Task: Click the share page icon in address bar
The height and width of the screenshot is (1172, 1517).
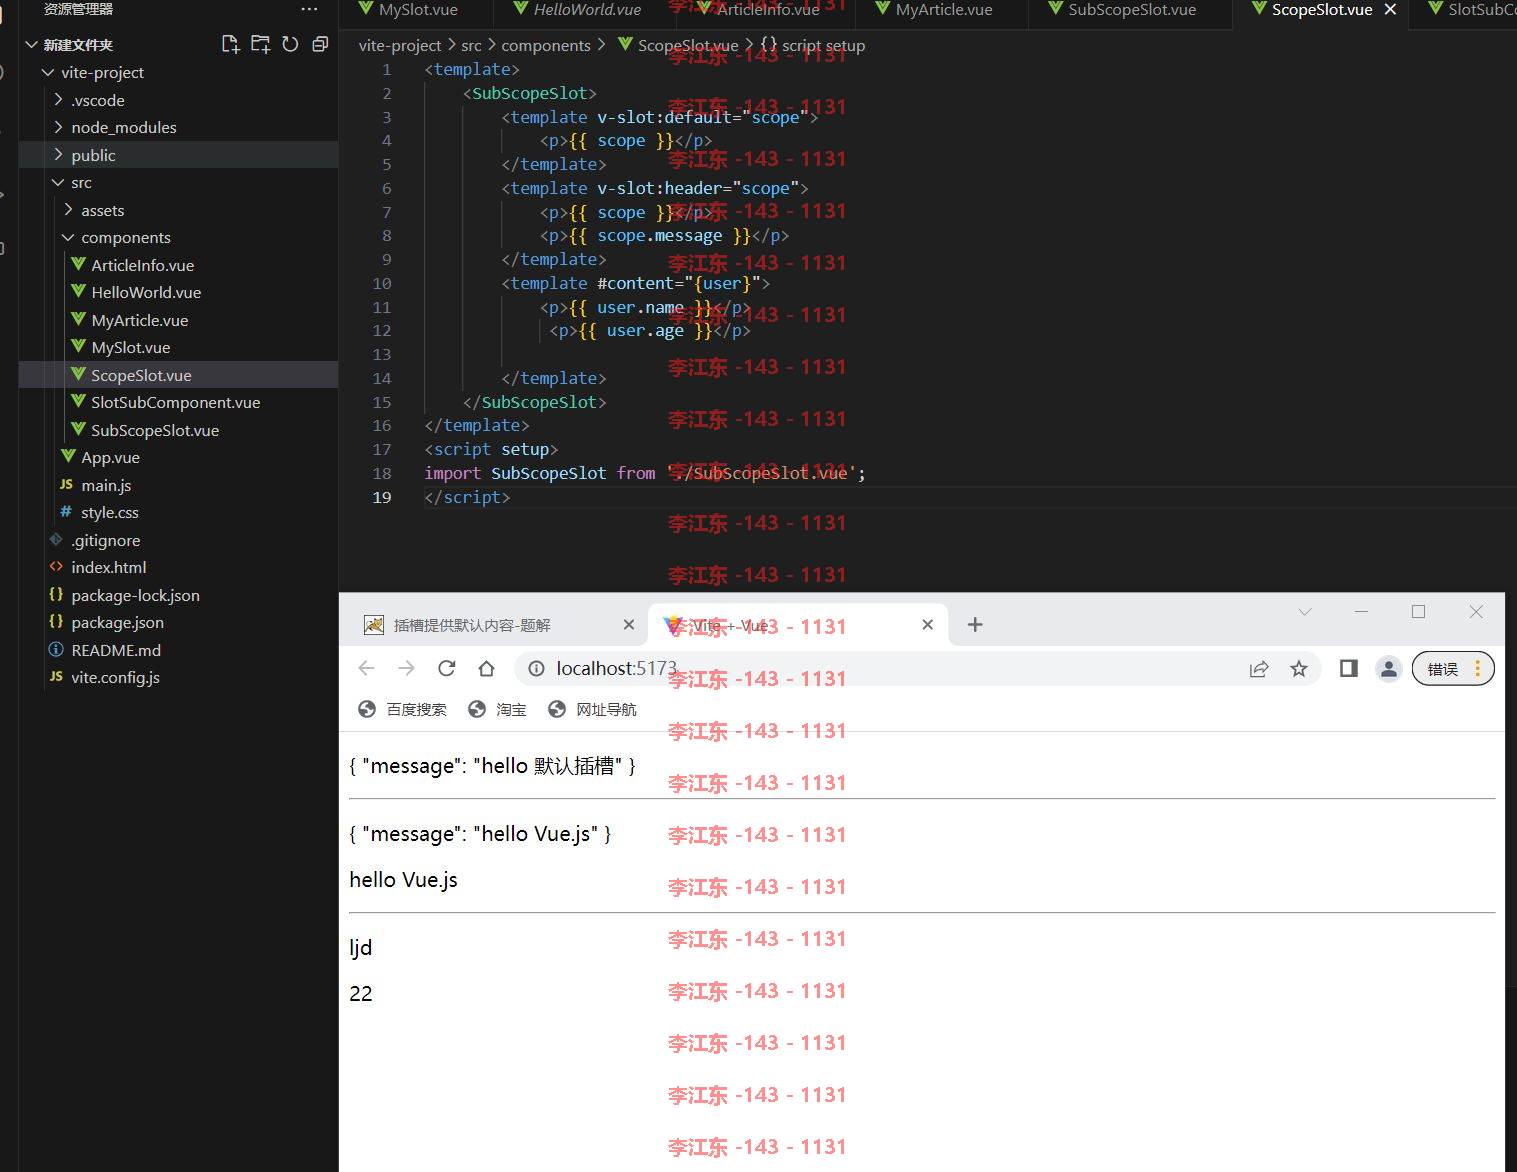Action: (x=1259, y=669)
